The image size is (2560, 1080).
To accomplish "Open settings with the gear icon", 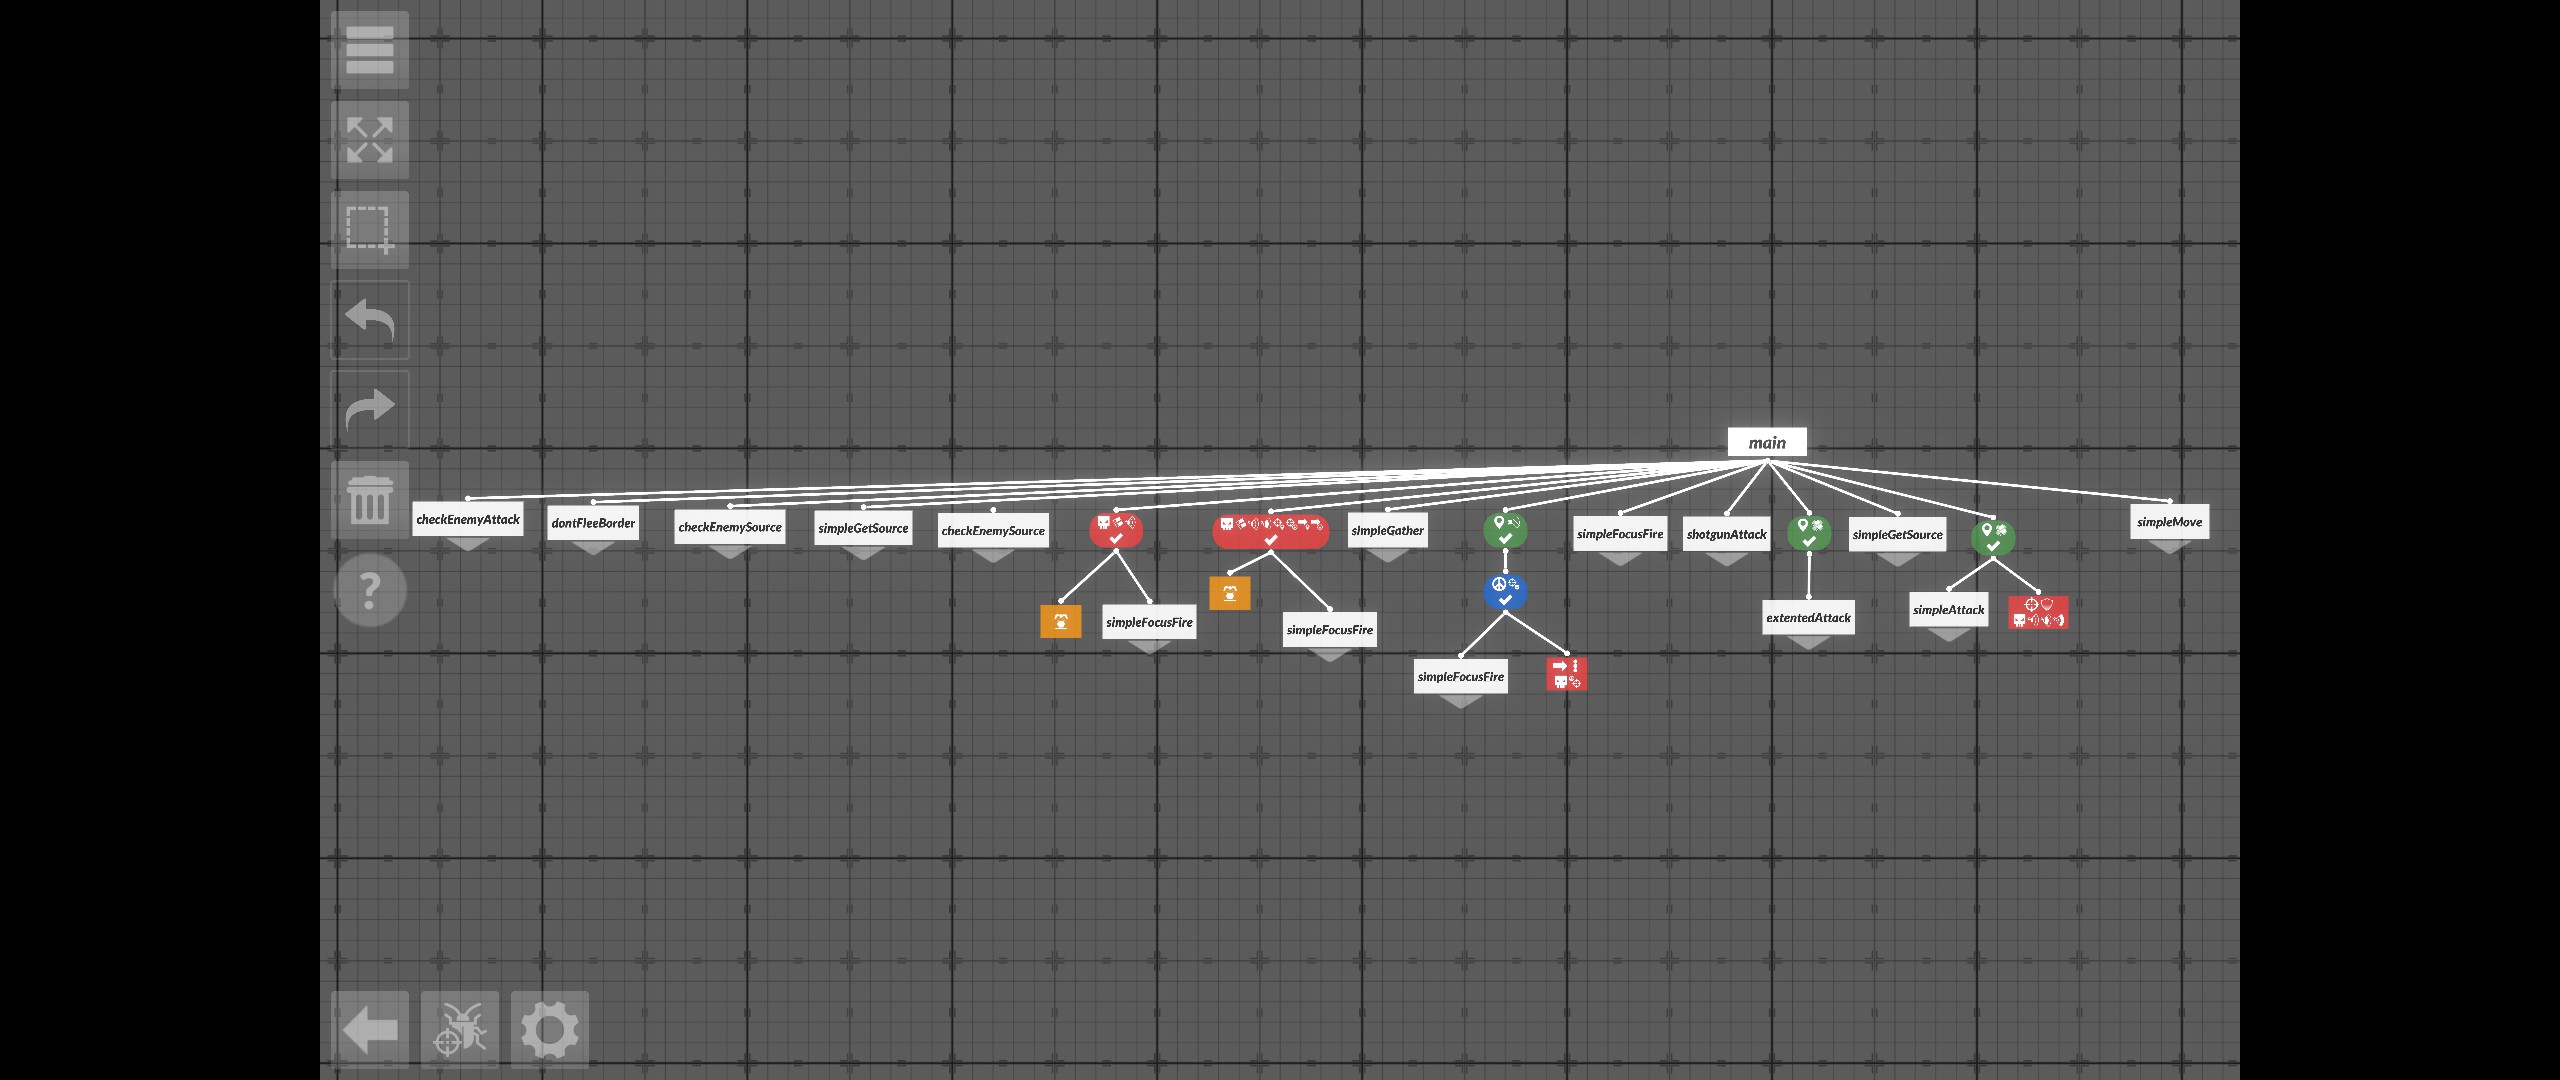I will pyautogui.click(x=549, y=1029).
